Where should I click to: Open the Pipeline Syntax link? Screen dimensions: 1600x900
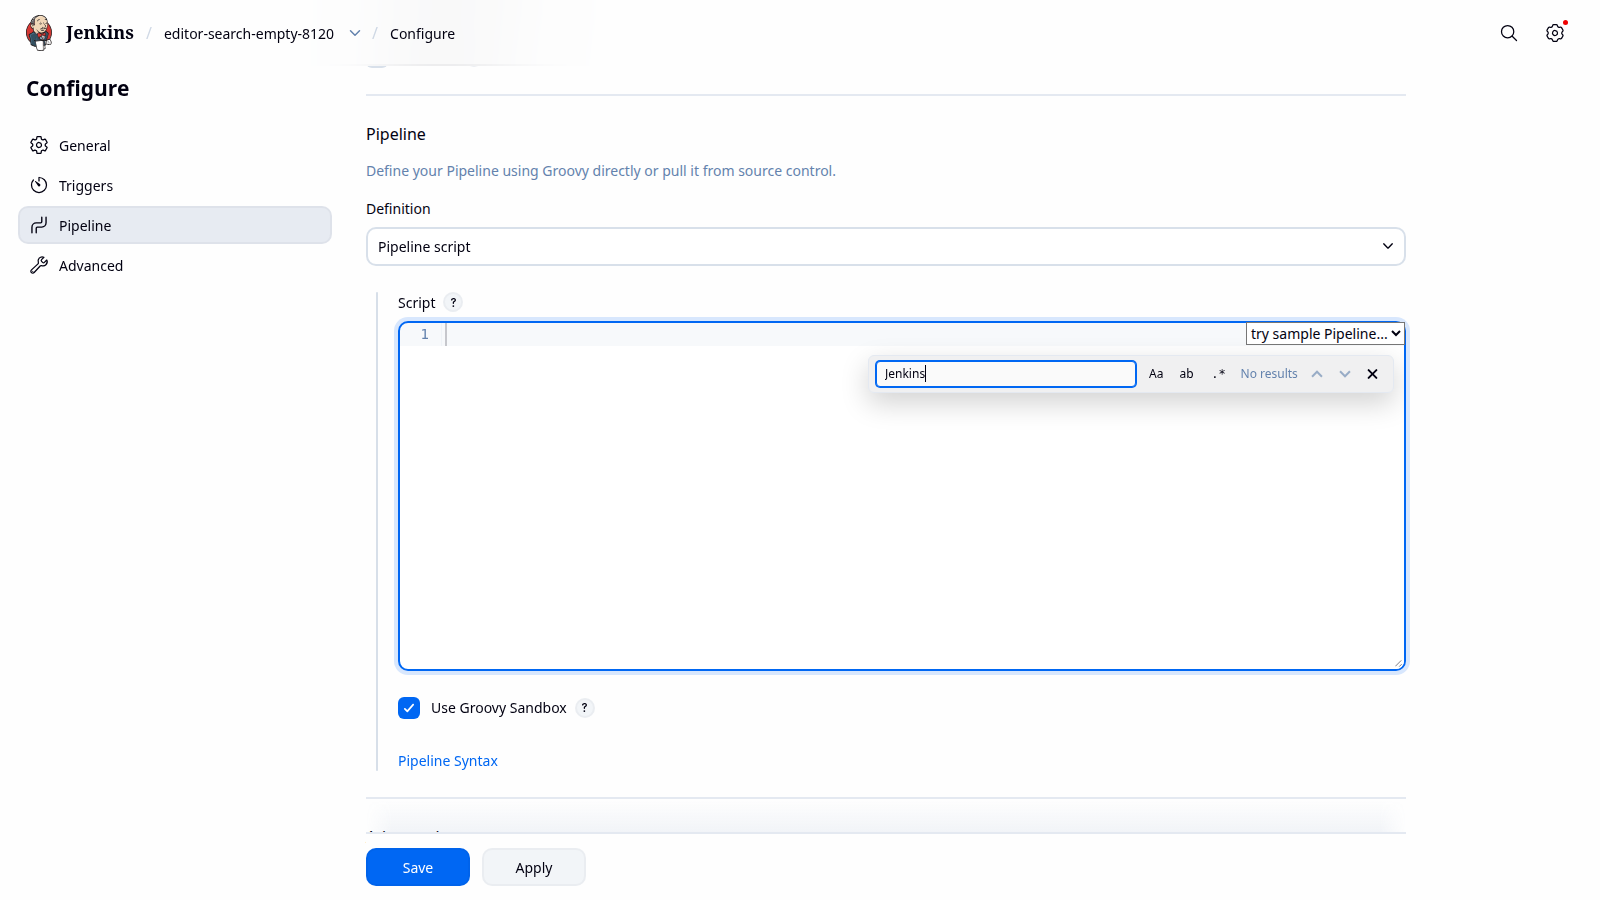pyautogui.click(x=448, y=761)
